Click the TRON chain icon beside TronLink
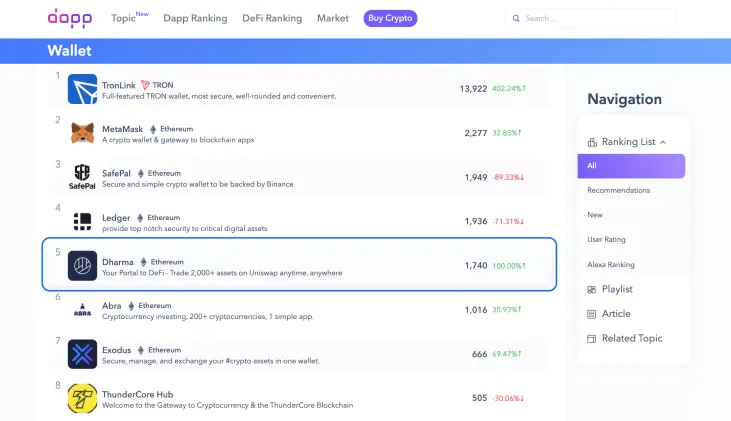Viewport: 731px width, 421px height. point(145,85)
